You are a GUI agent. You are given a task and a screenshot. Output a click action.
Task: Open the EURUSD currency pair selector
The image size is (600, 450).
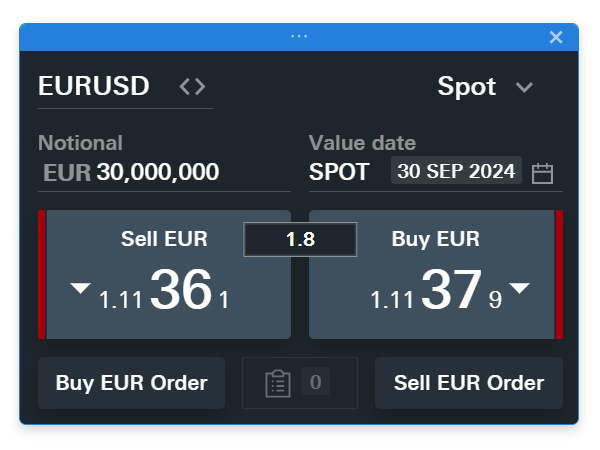pos(94,87)
